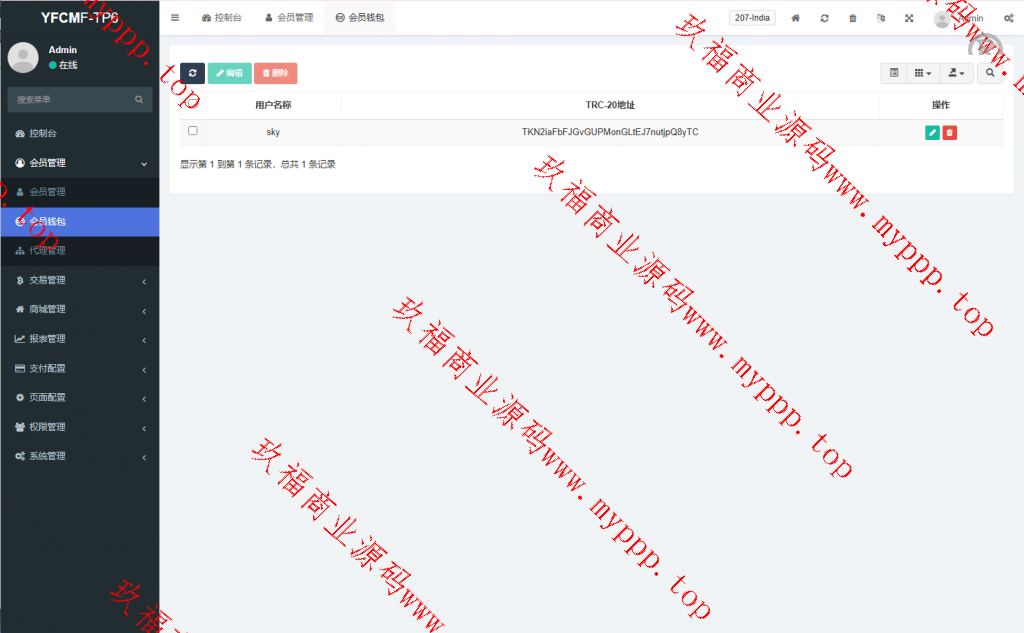Toggle fullscreen mode icon
The height and width of the screenshot is (633, 1024).
(909, 18)
